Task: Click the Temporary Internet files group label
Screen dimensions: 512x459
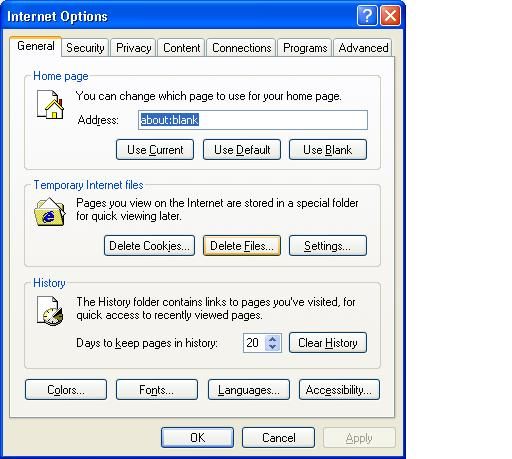Action: 88,185
